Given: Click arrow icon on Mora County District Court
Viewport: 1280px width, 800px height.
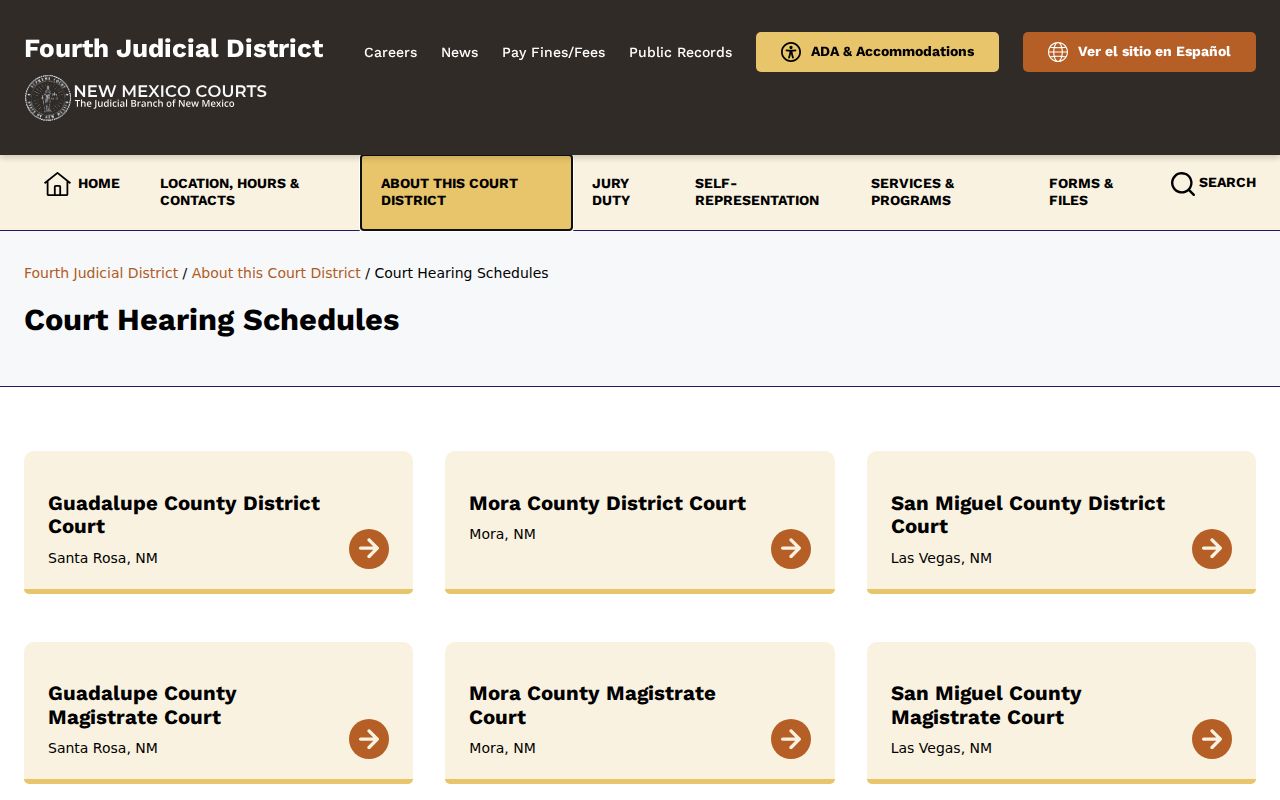Looking at the screenshot, I should [791, 549].
